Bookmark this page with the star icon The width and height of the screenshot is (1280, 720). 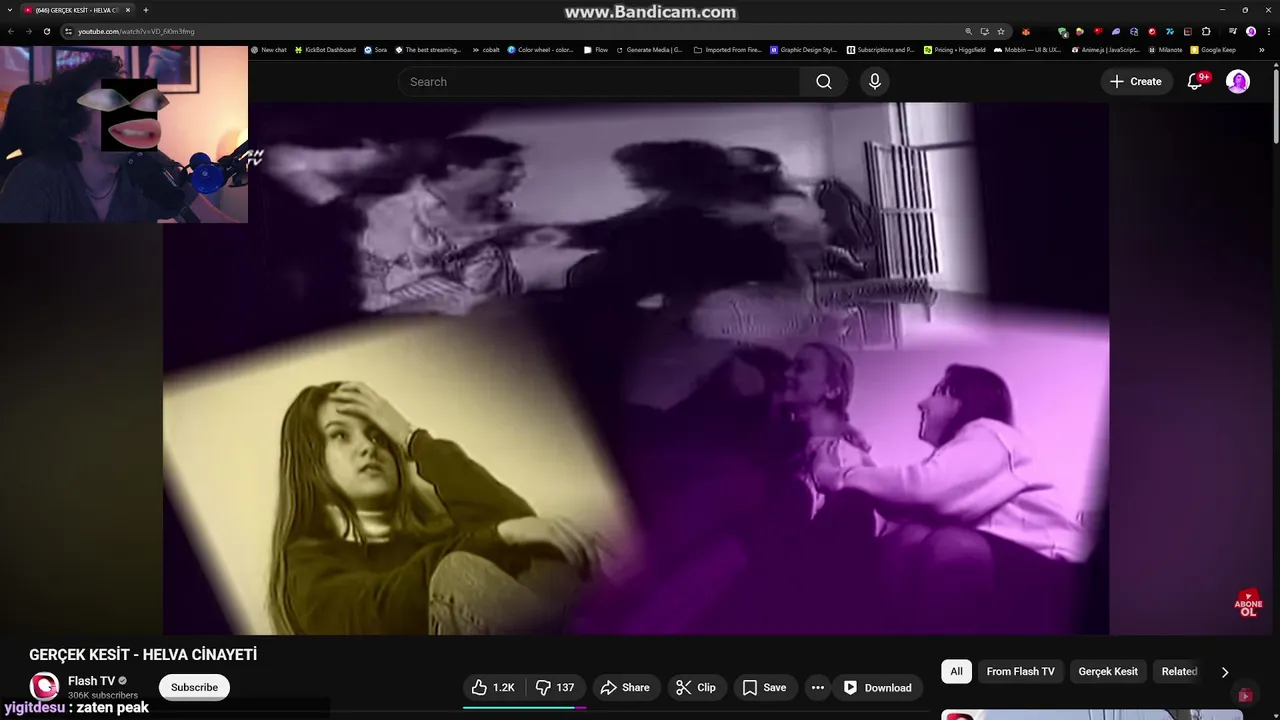pyautogui.click(x=1001, y=31)
